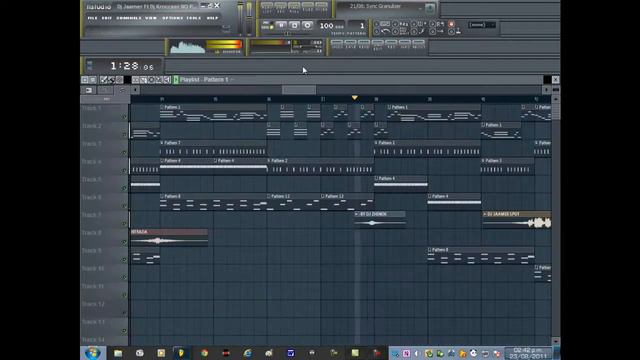Mute Track 8 using its green light
This screenshot has width=640, height=360.
pos(124,242)
